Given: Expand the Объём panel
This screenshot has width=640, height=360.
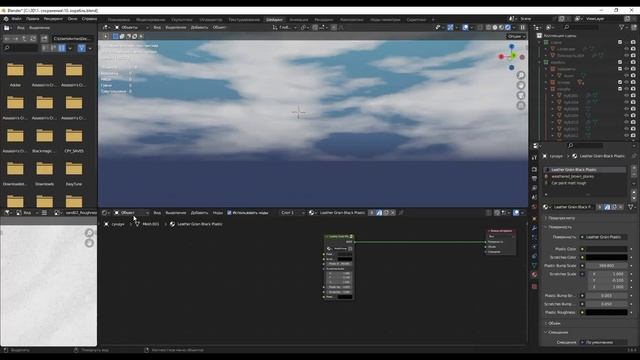Looking at the screenshot, I should pyautogui.click(x=554, y=323).
